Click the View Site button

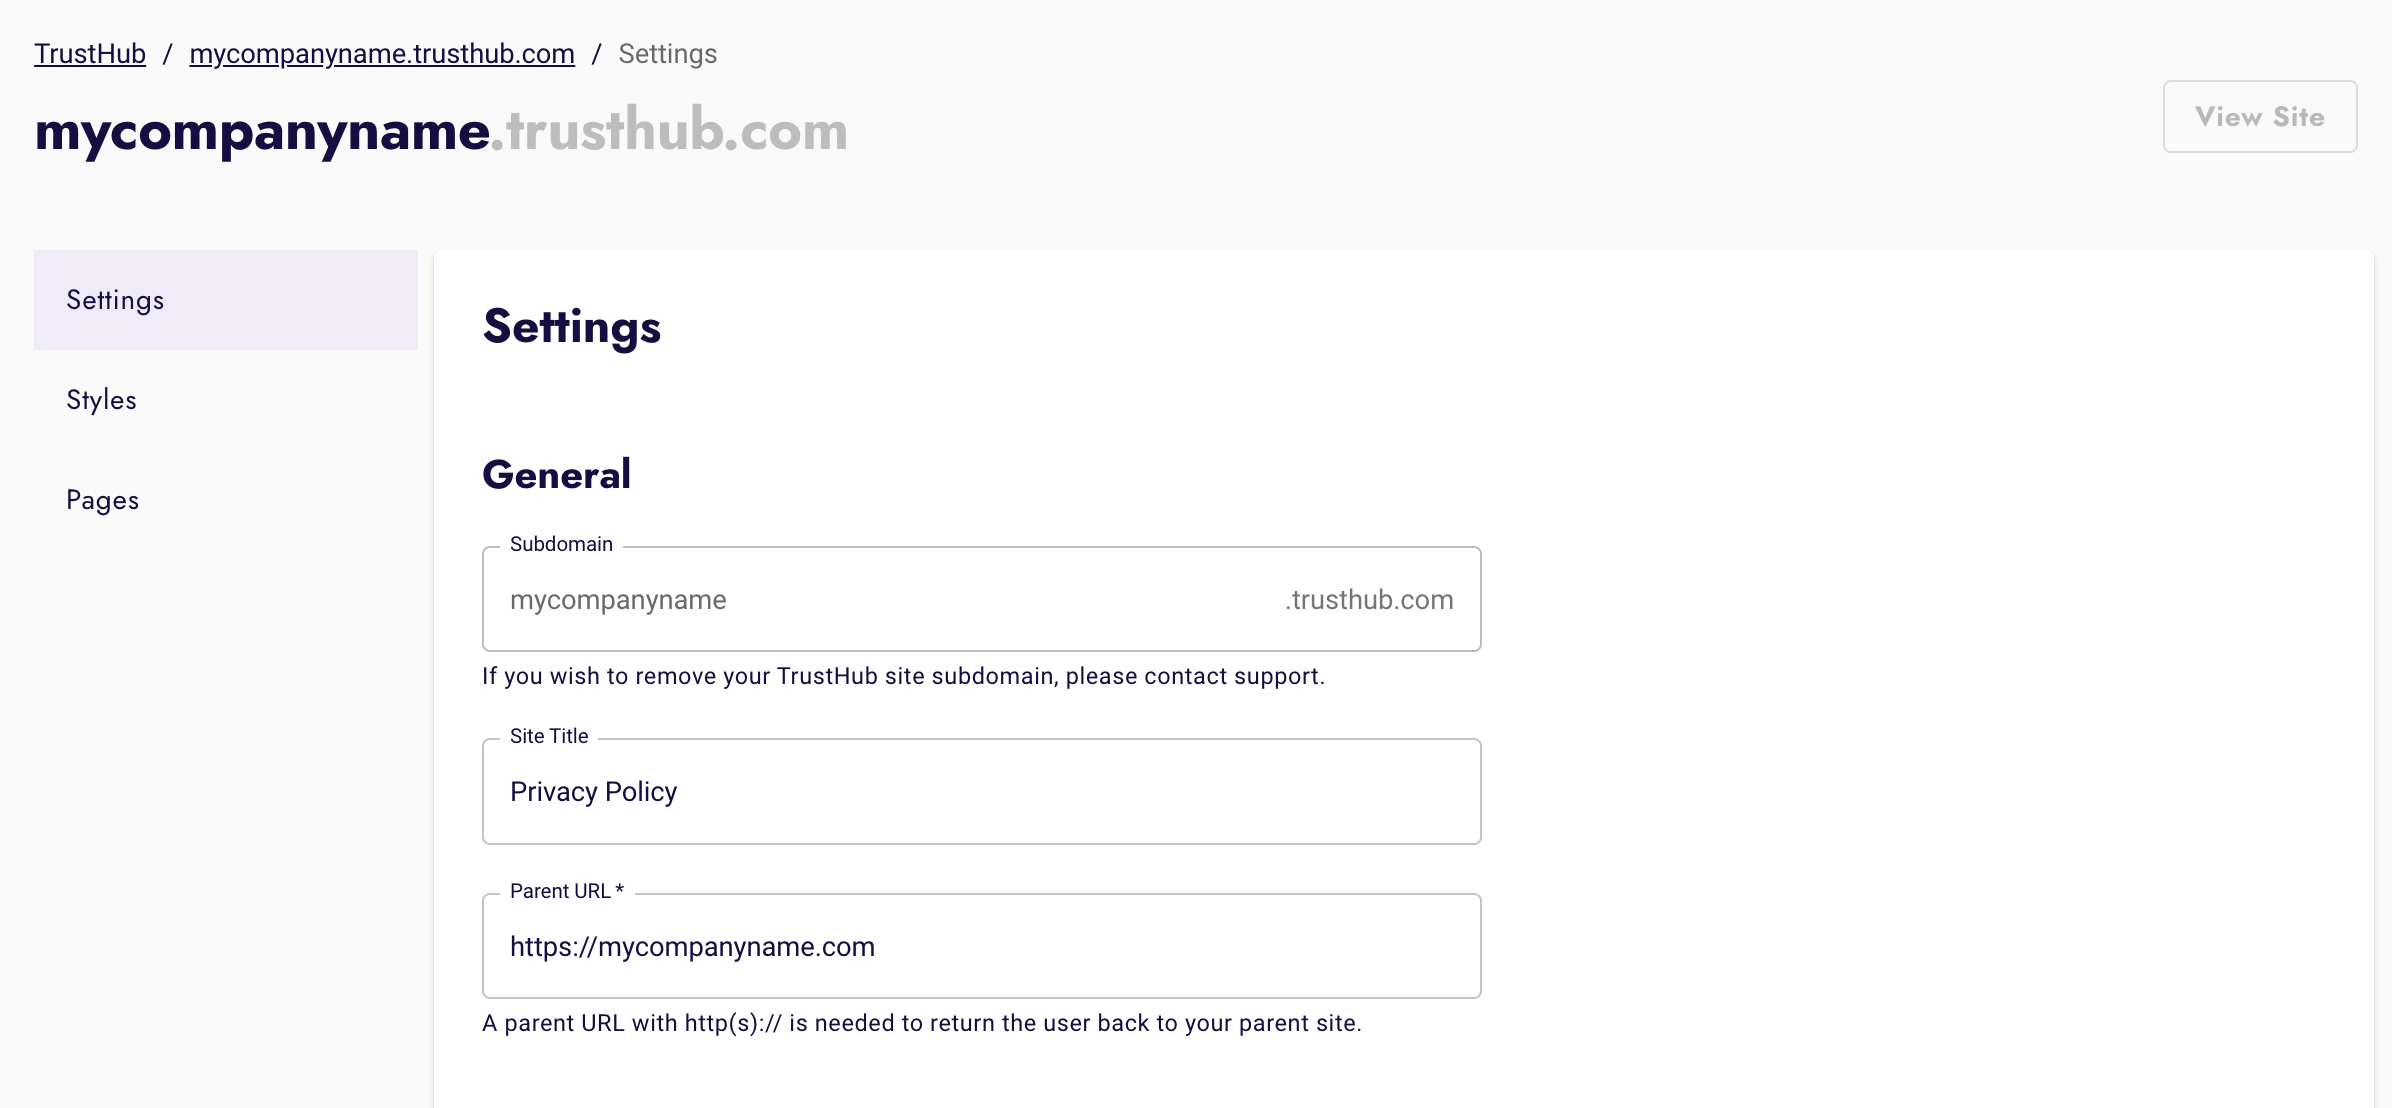[2260, 116]
